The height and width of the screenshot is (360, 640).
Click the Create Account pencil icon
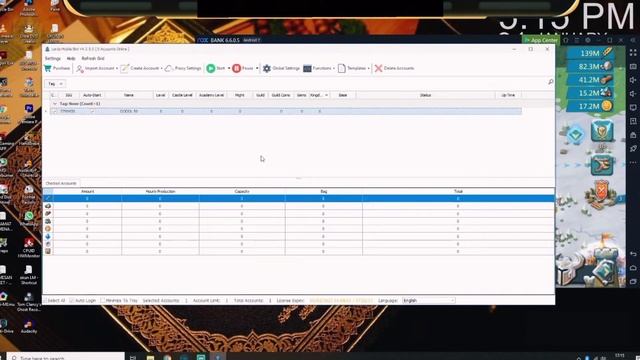[124, 69]
